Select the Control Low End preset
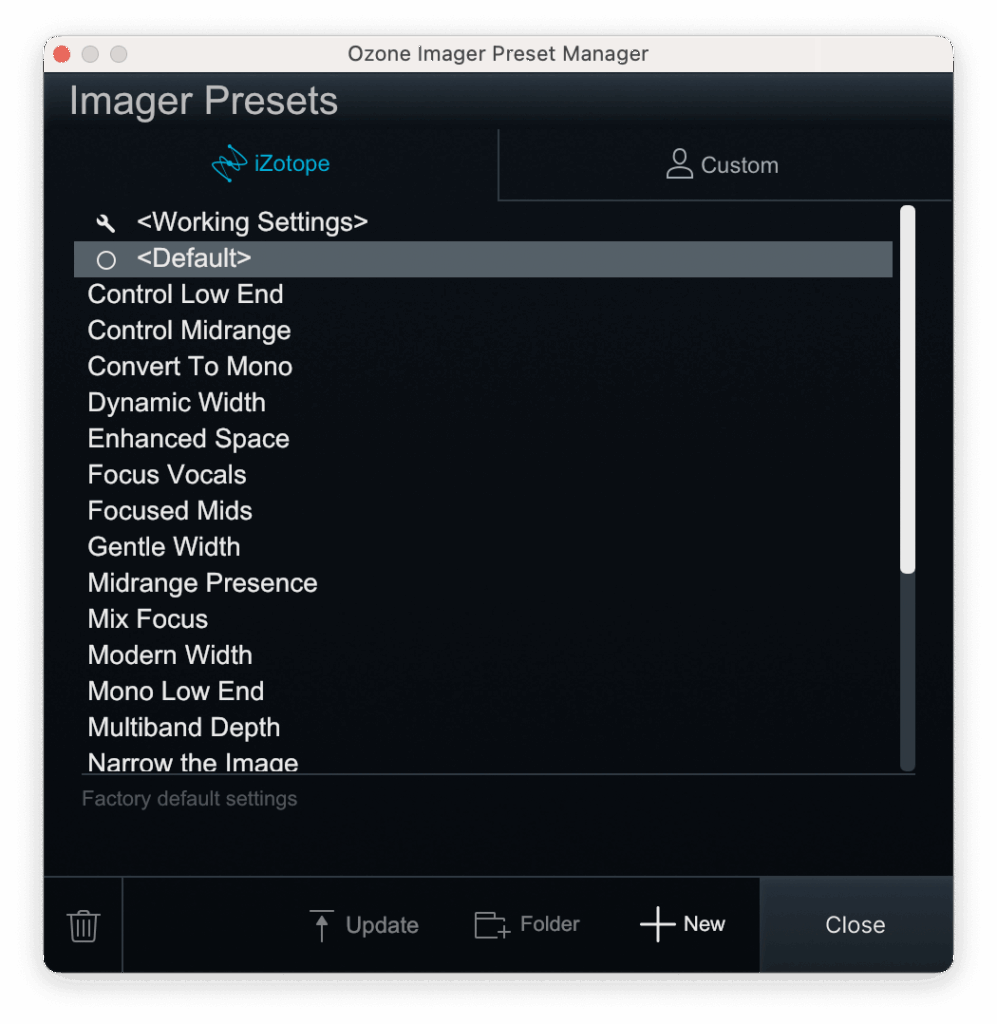Image resolution: width=997 pixels, height=1024 pixels. click(x=185, y=295)
